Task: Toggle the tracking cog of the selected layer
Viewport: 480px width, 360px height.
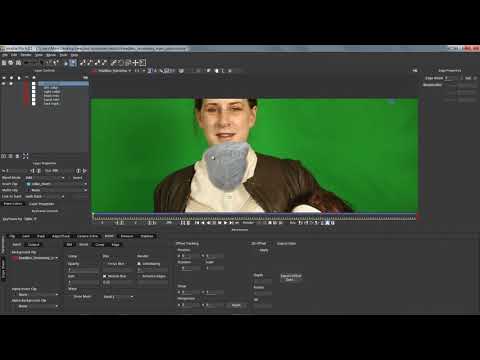Action: click(11, 84)
